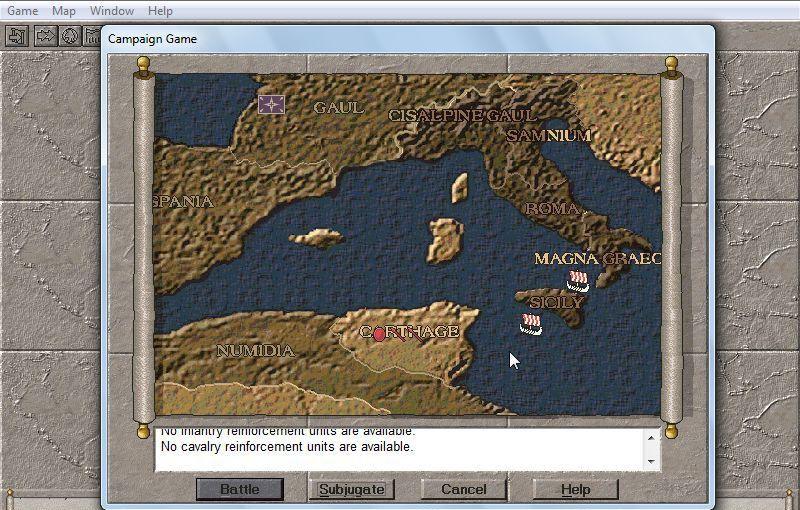Select the purple star marker near Gaul

pyautogui.click(x=271, y=103)
